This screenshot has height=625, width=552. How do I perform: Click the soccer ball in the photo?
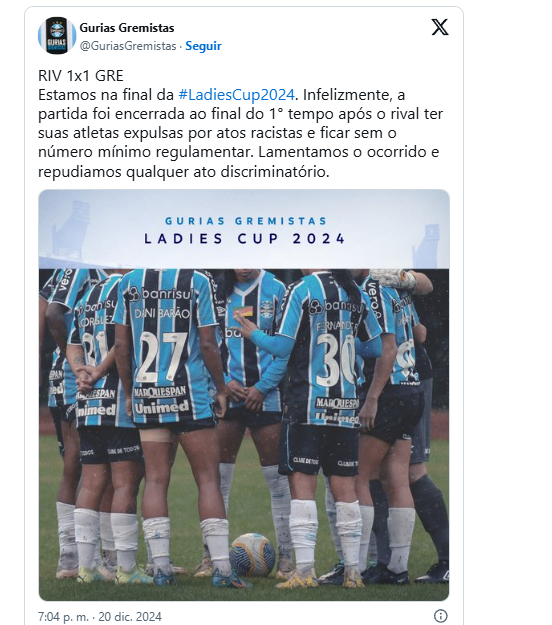point(252,555)
